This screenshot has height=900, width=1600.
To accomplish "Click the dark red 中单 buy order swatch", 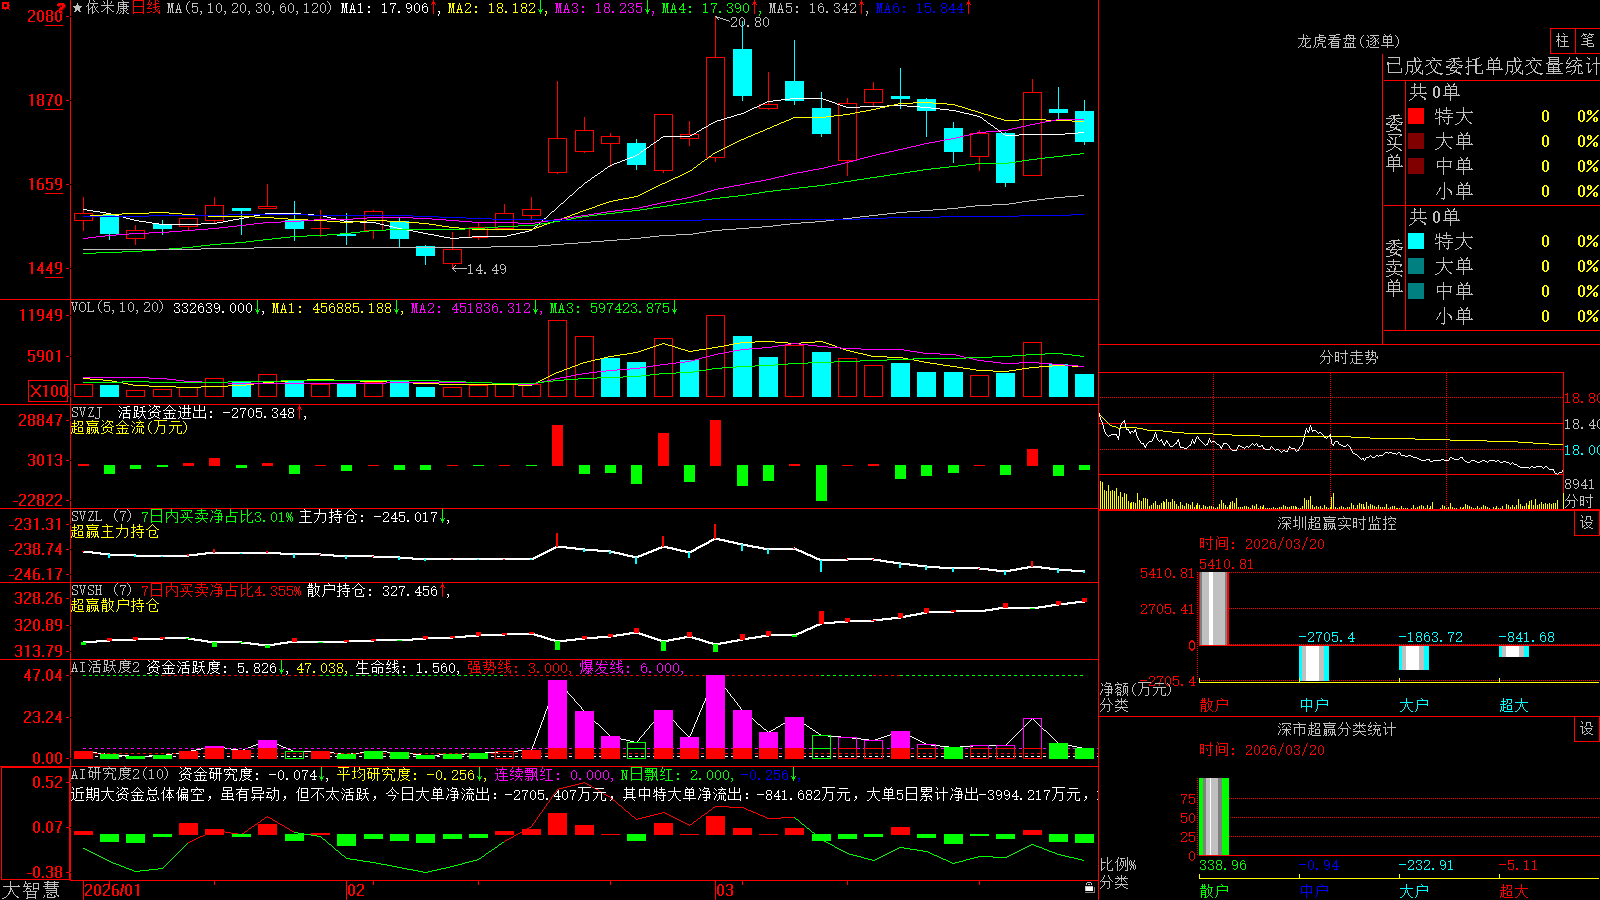I will 1416,166.
